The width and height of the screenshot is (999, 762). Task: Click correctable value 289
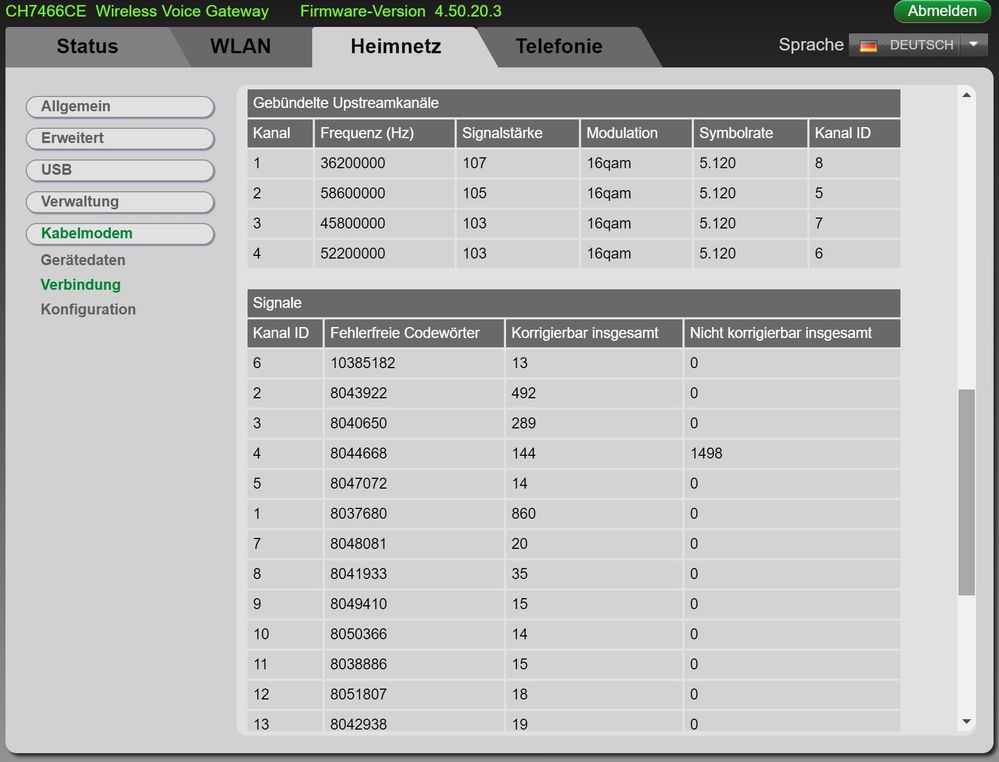tap(523, 424)
